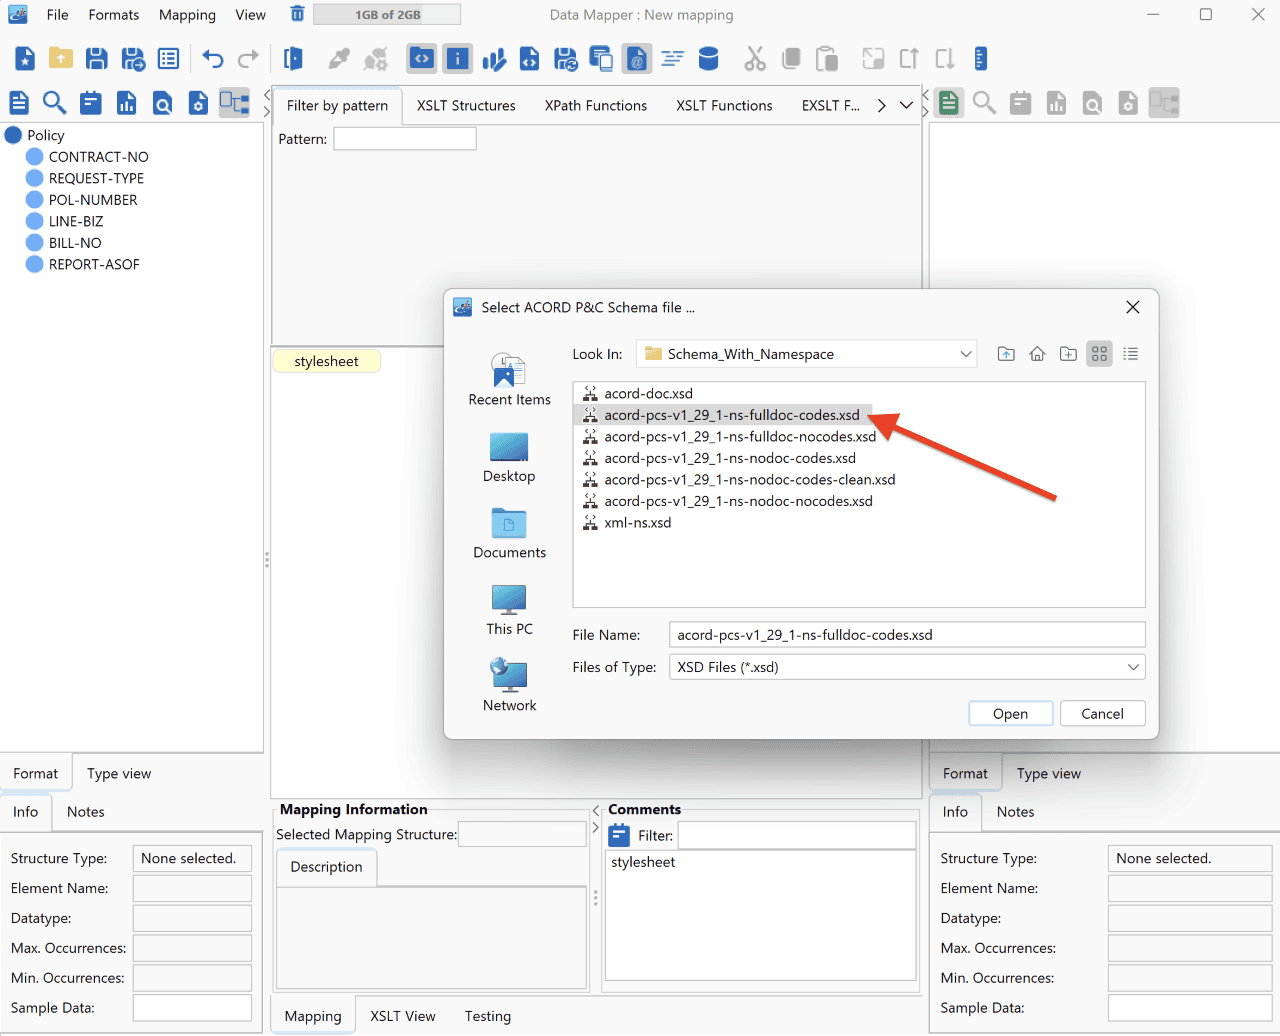Switch file dialog to icons grid view
1280x1036 pixels.
pyautogui.click(x=1099, y=354)
